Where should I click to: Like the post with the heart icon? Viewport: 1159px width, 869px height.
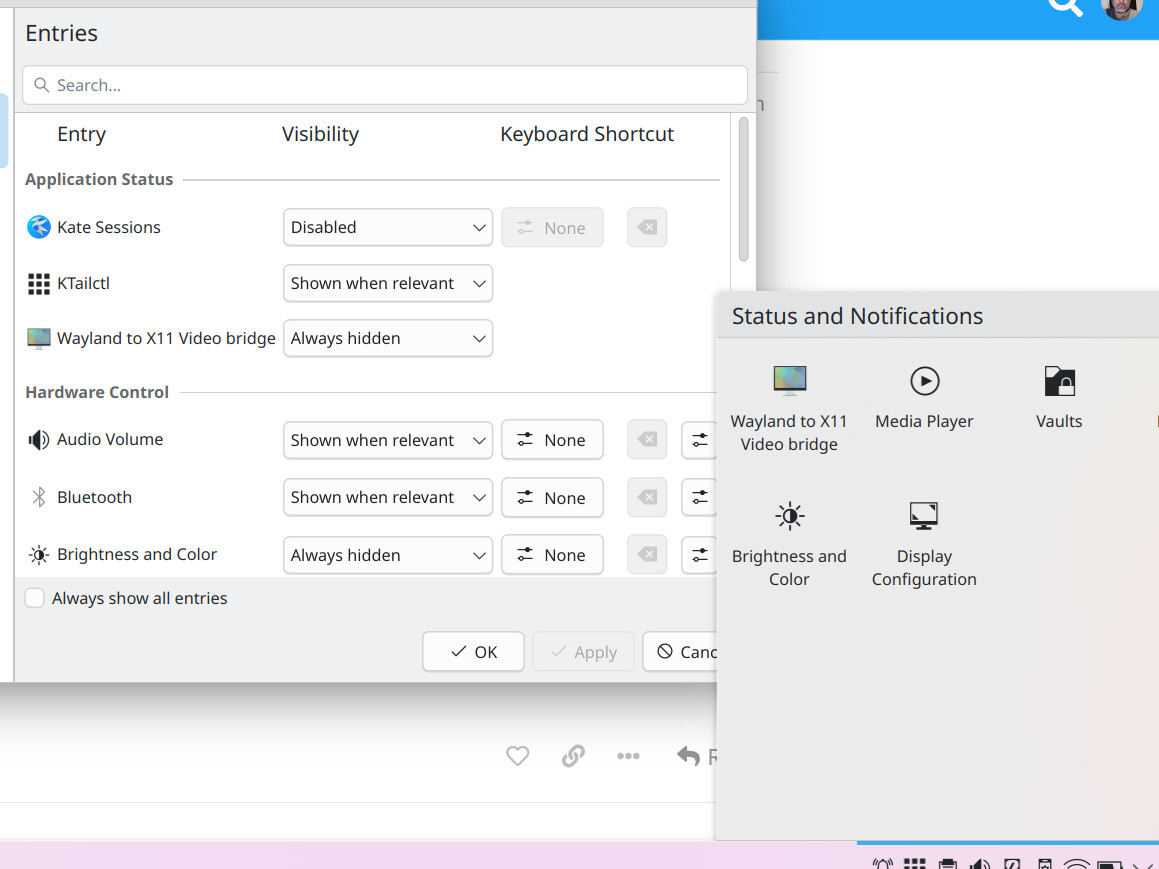(517, 756)
